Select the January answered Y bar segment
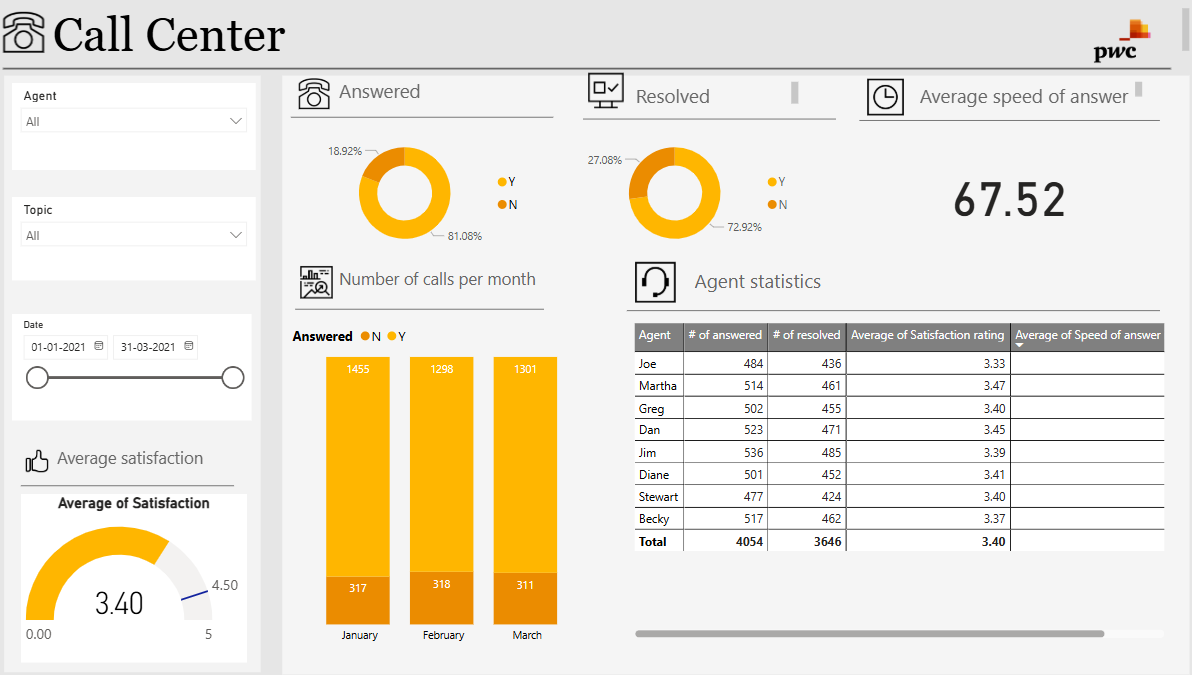The height and width of the screenshot is (675, 1192). click(358, 466)
